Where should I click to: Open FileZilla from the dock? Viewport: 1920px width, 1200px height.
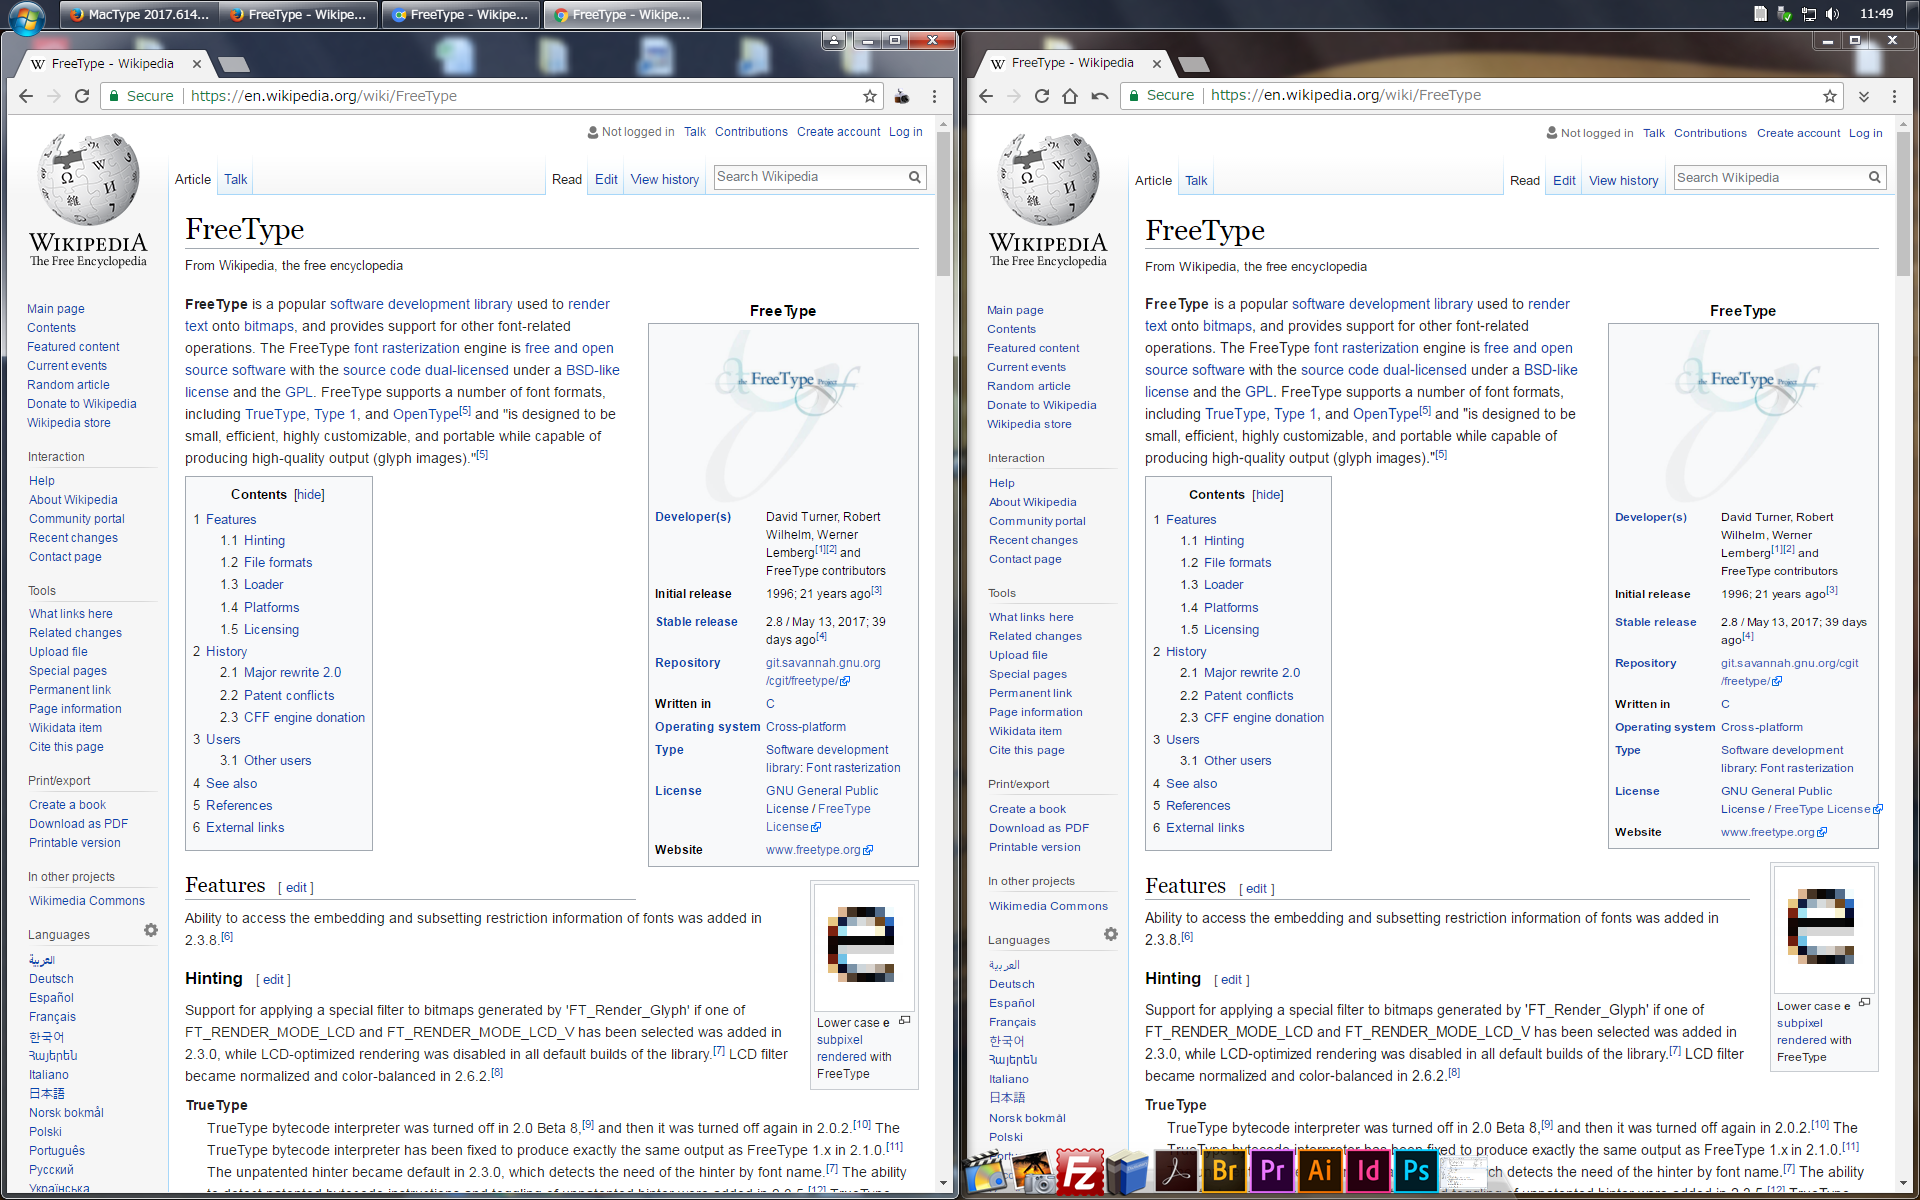[1081, 1172]
